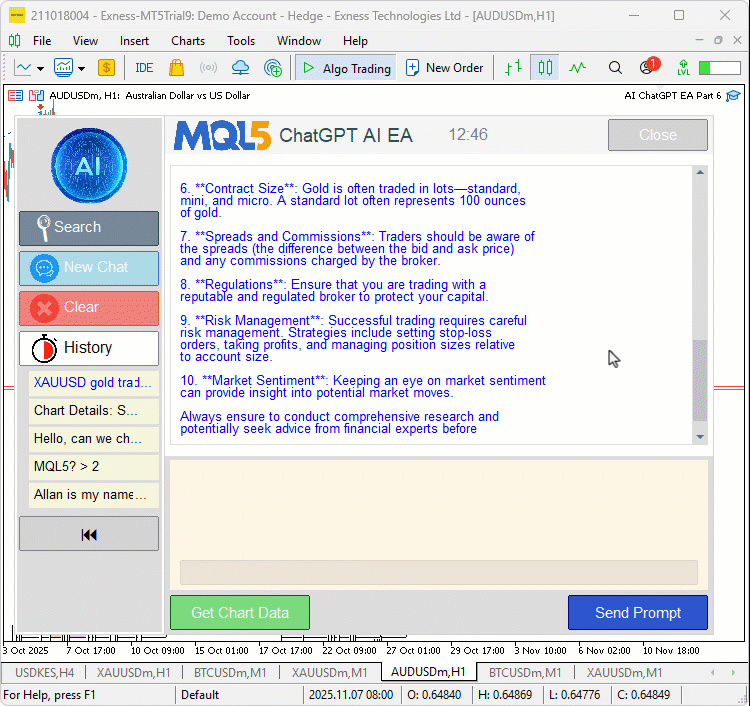Open the Help menu
The height and width of the screenshot is (706, 750).
(x=355, y=41)
